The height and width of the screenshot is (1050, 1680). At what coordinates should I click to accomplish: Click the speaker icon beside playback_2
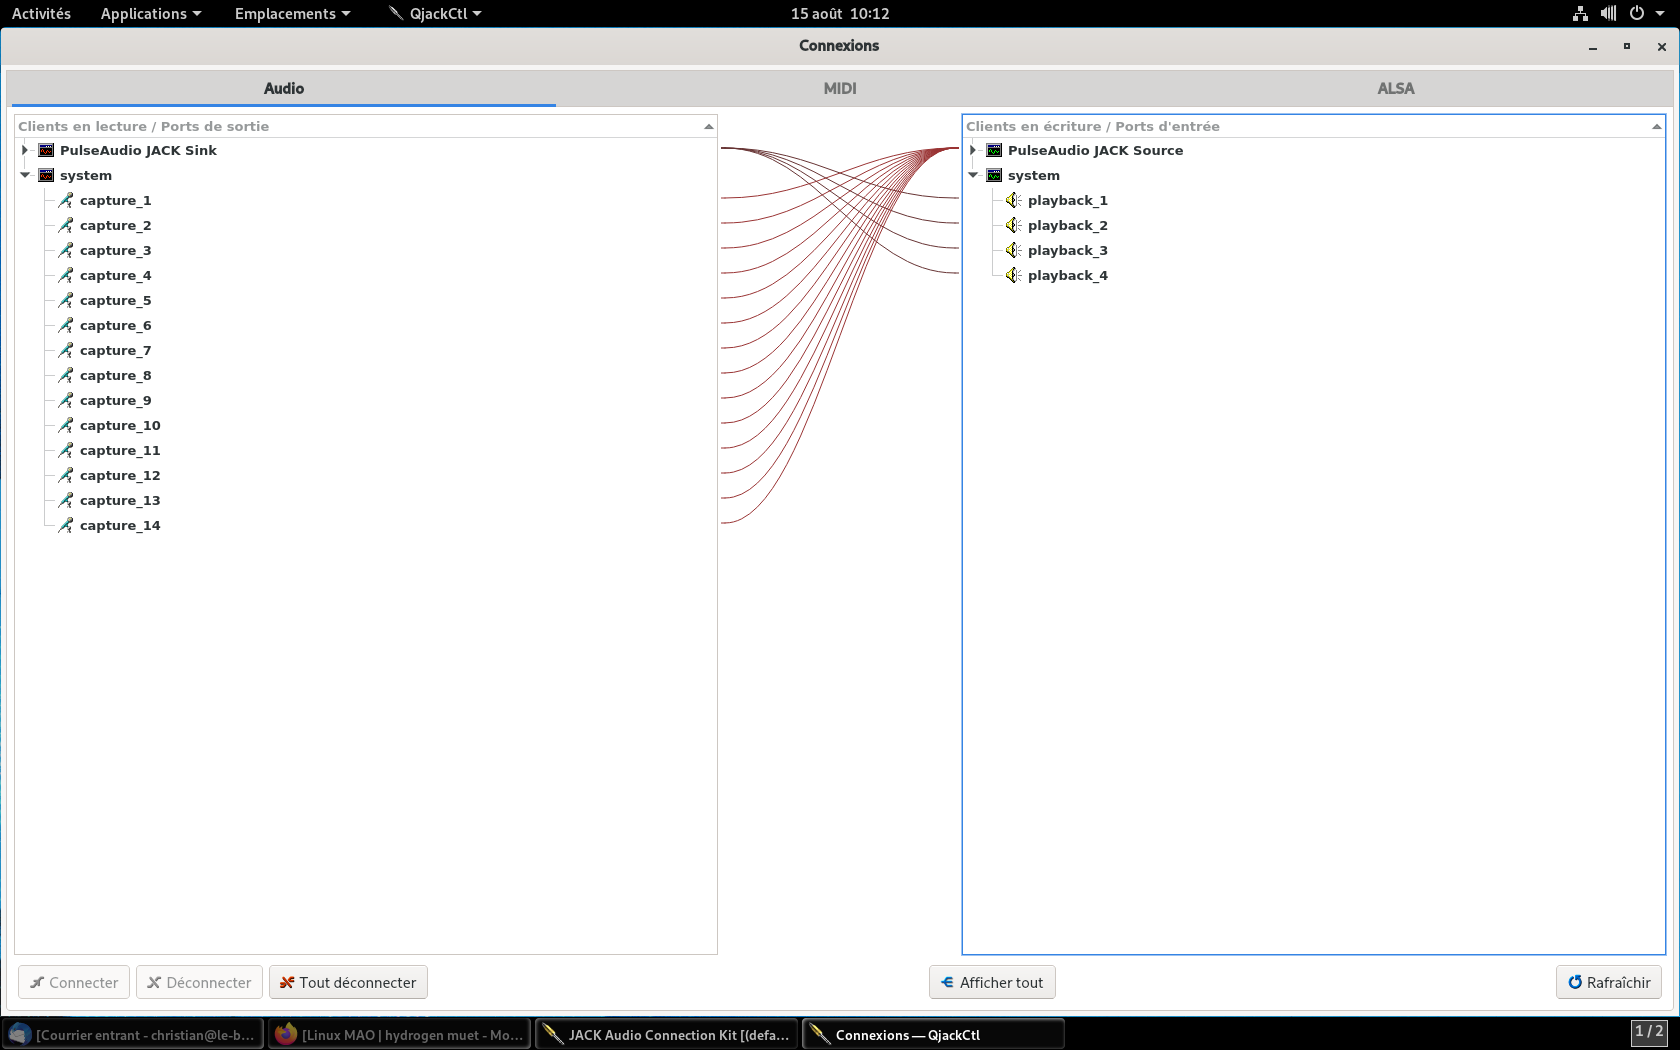click(1014, 225)
